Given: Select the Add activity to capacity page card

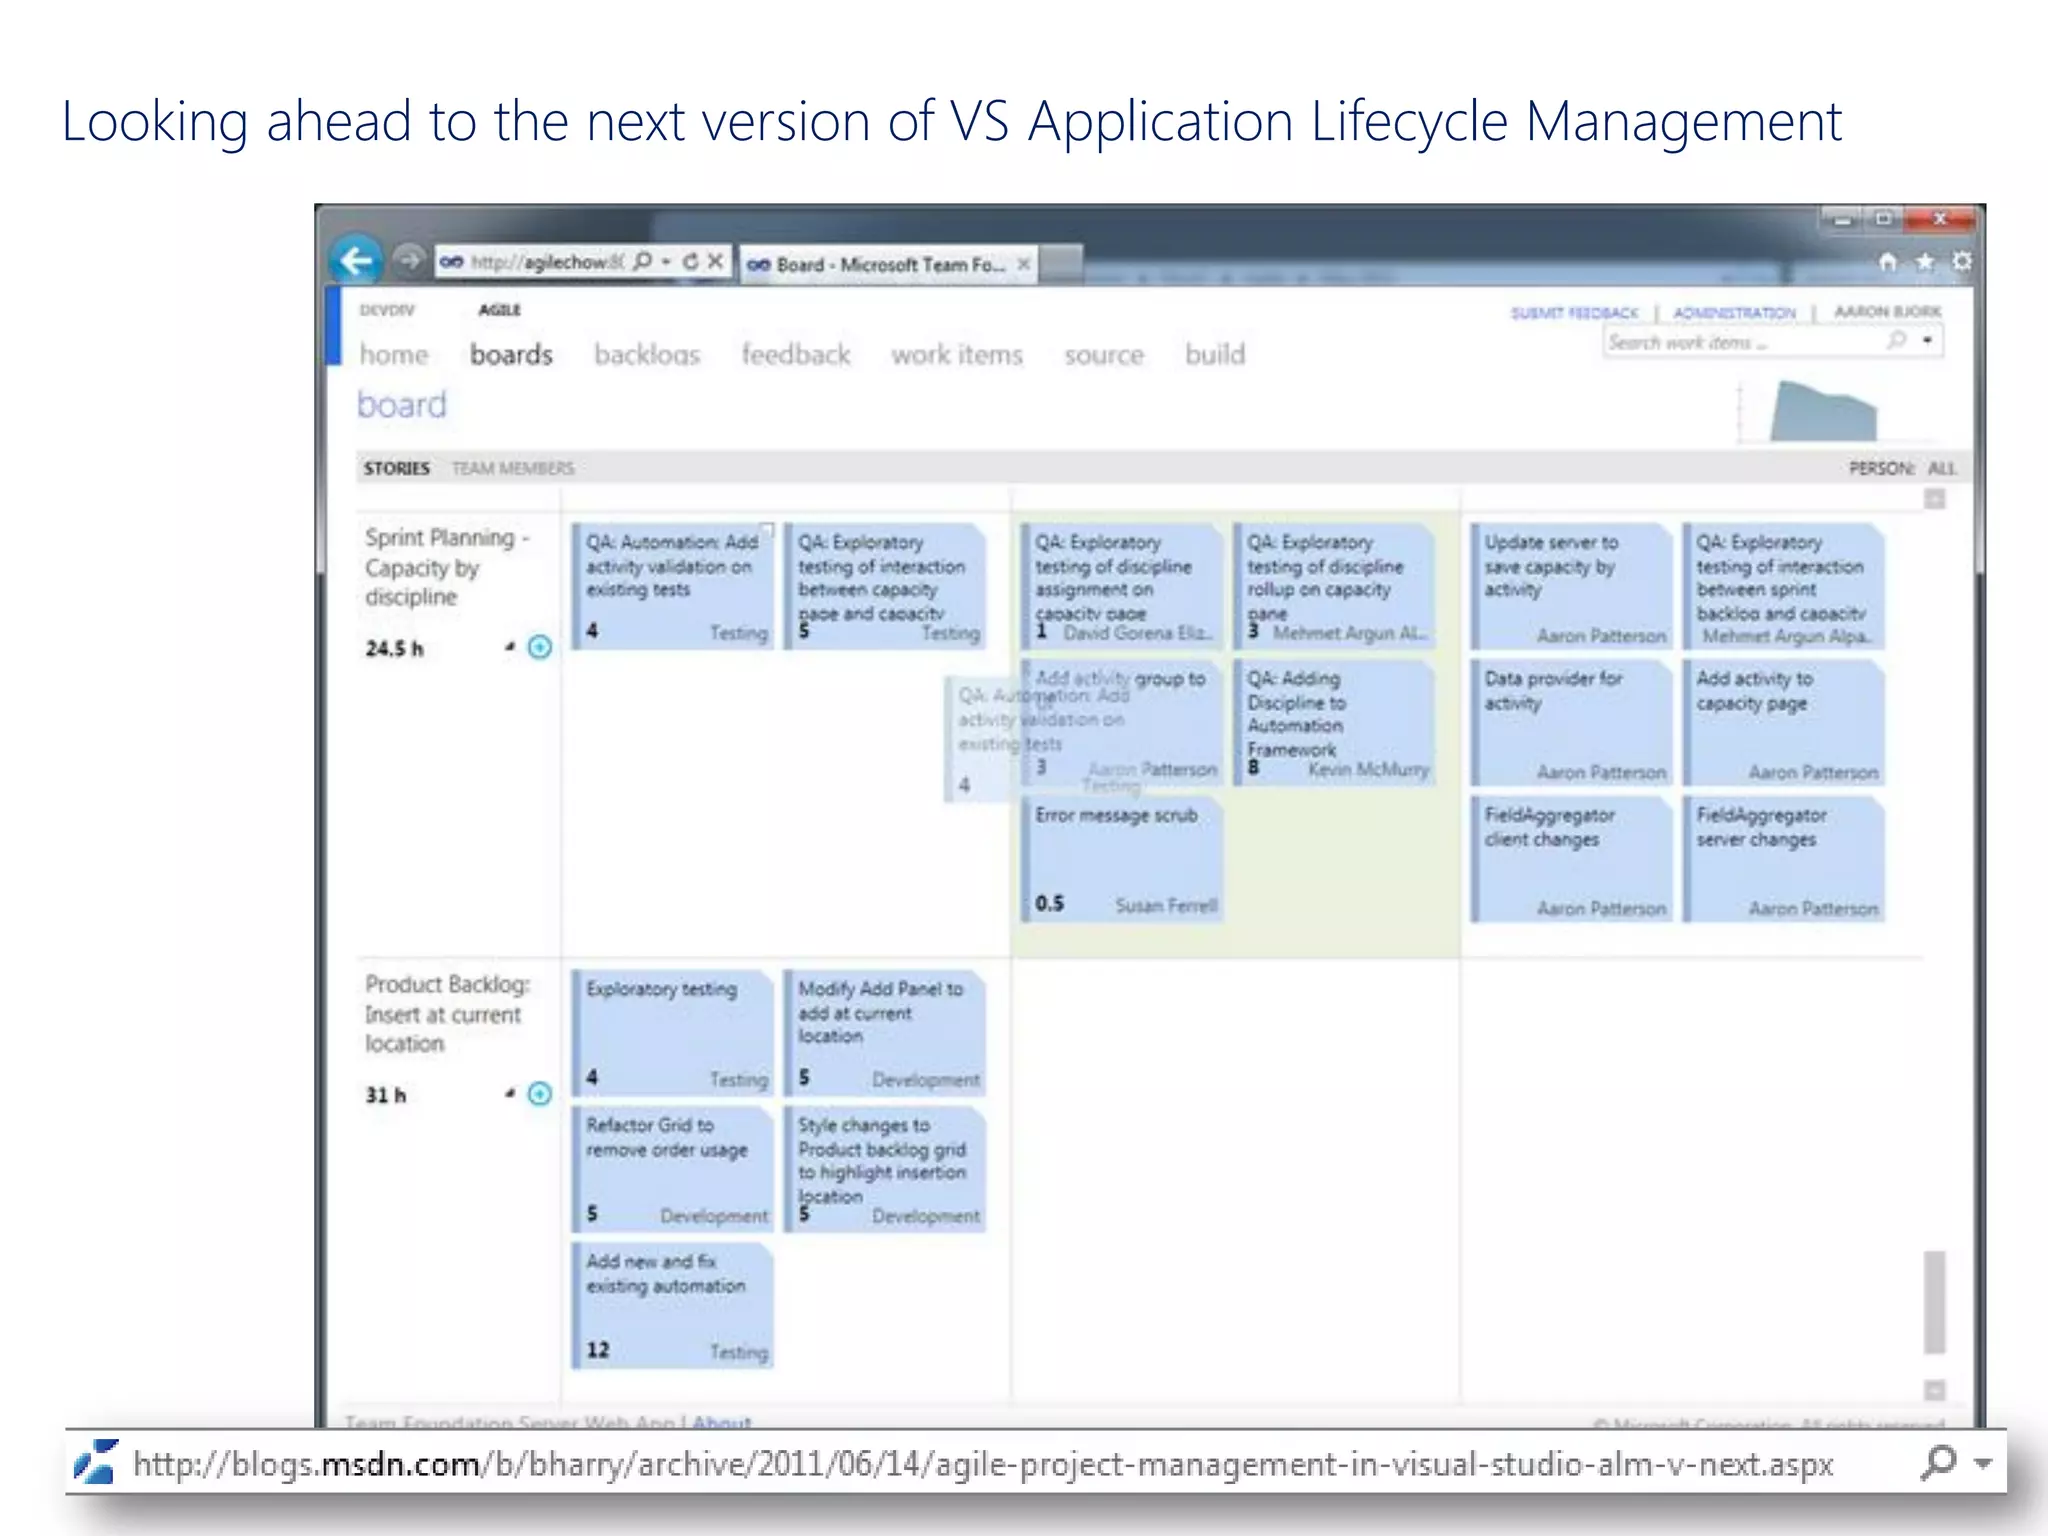Looking at the screenshot, I should (1783, 722).
